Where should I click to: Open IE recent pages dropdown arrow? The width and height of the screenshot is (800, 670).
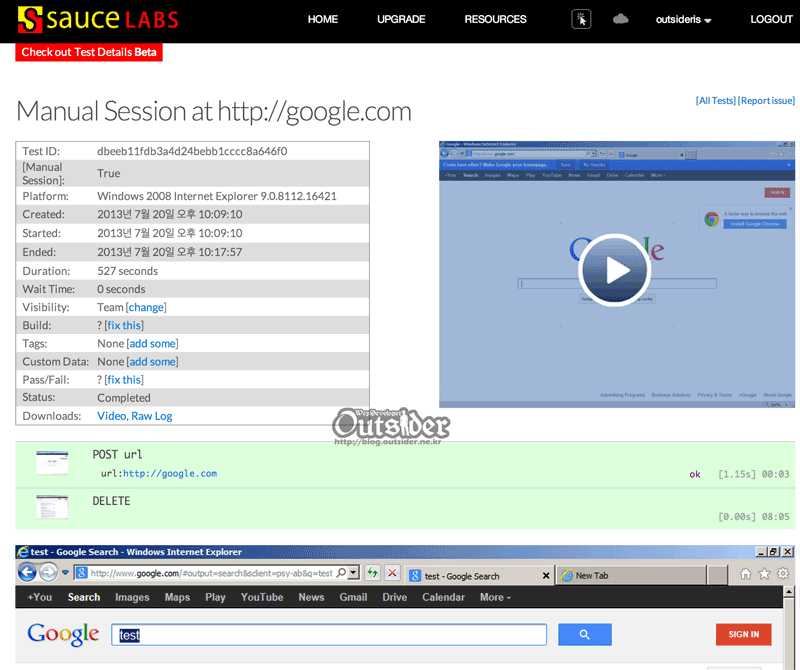(x=65, y=573)
